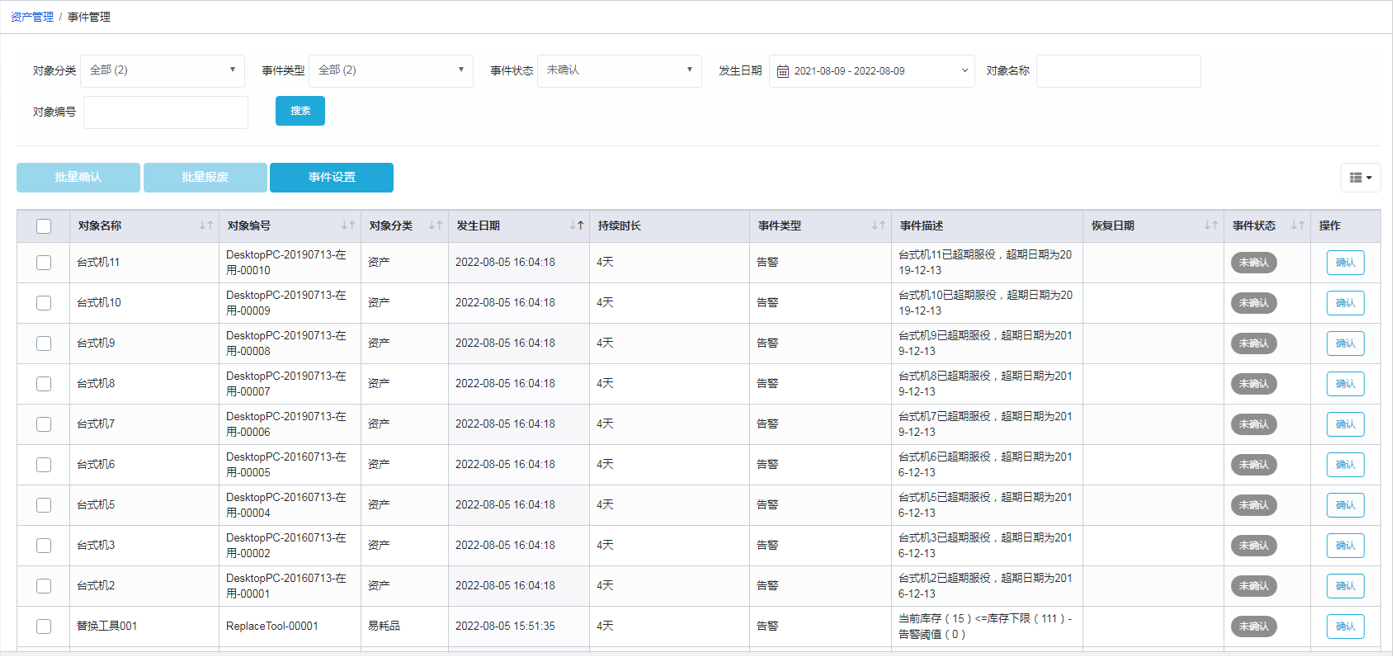Sort by 事件类型 column sort icon
Screen dimensions: 1393x656
pos(877,226)
